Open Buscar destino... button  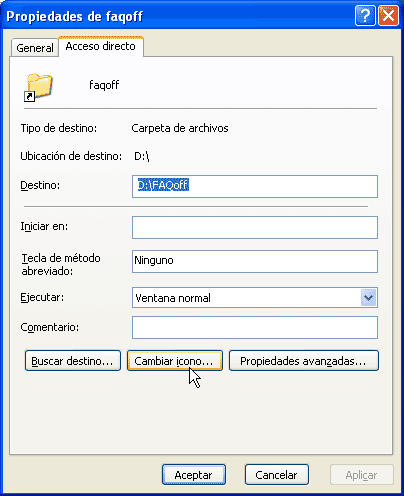(x=73, y=360)
